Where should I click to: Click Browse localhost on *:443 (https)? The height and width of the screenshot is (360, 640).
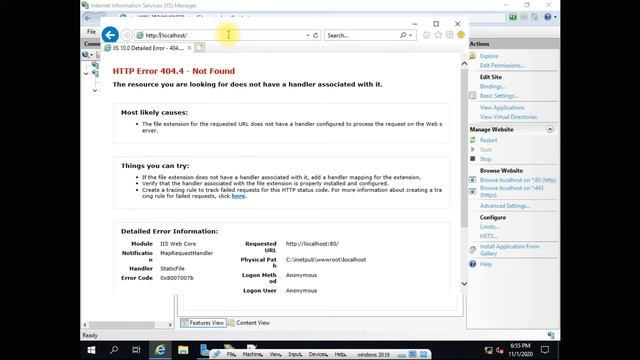[511, 191]
